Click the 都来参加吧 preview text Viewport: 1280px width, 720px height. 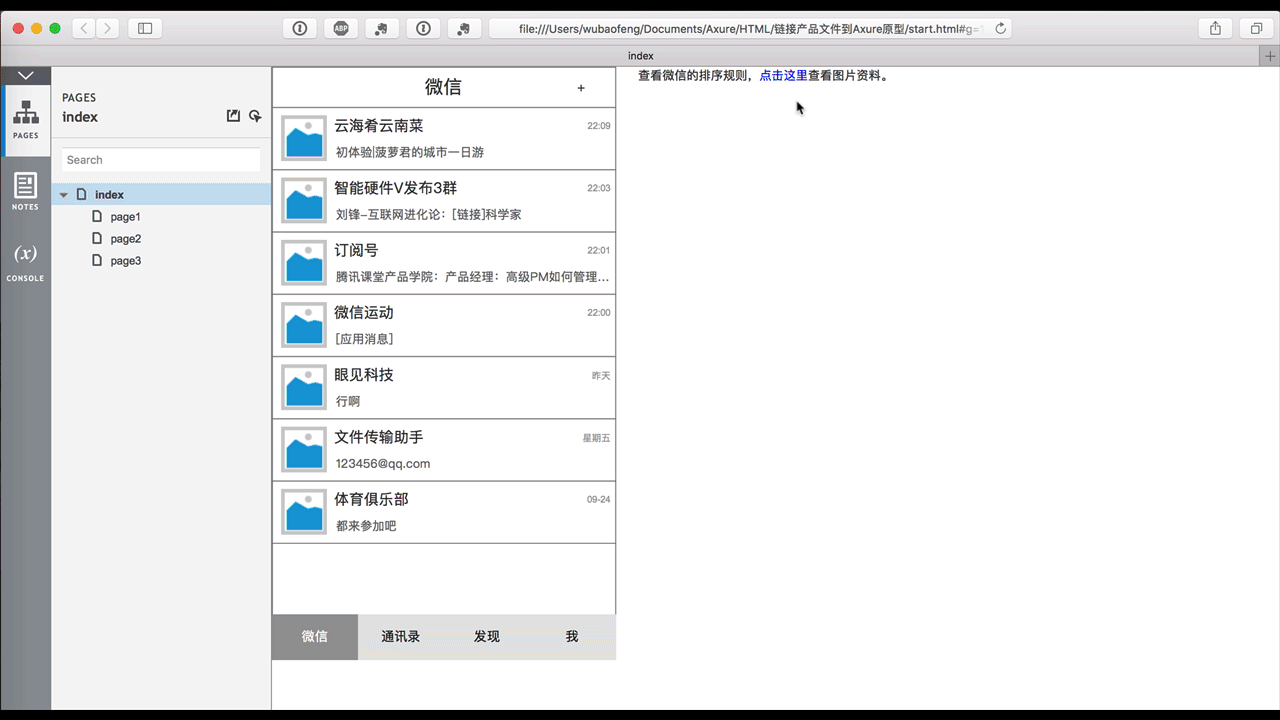366,526
